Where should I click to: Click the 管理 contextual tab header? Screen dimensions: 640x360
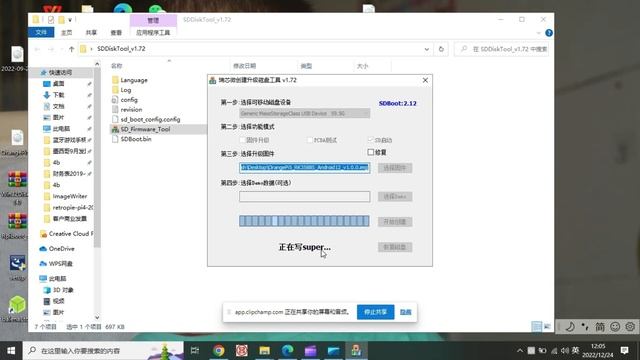pos(153,20)
